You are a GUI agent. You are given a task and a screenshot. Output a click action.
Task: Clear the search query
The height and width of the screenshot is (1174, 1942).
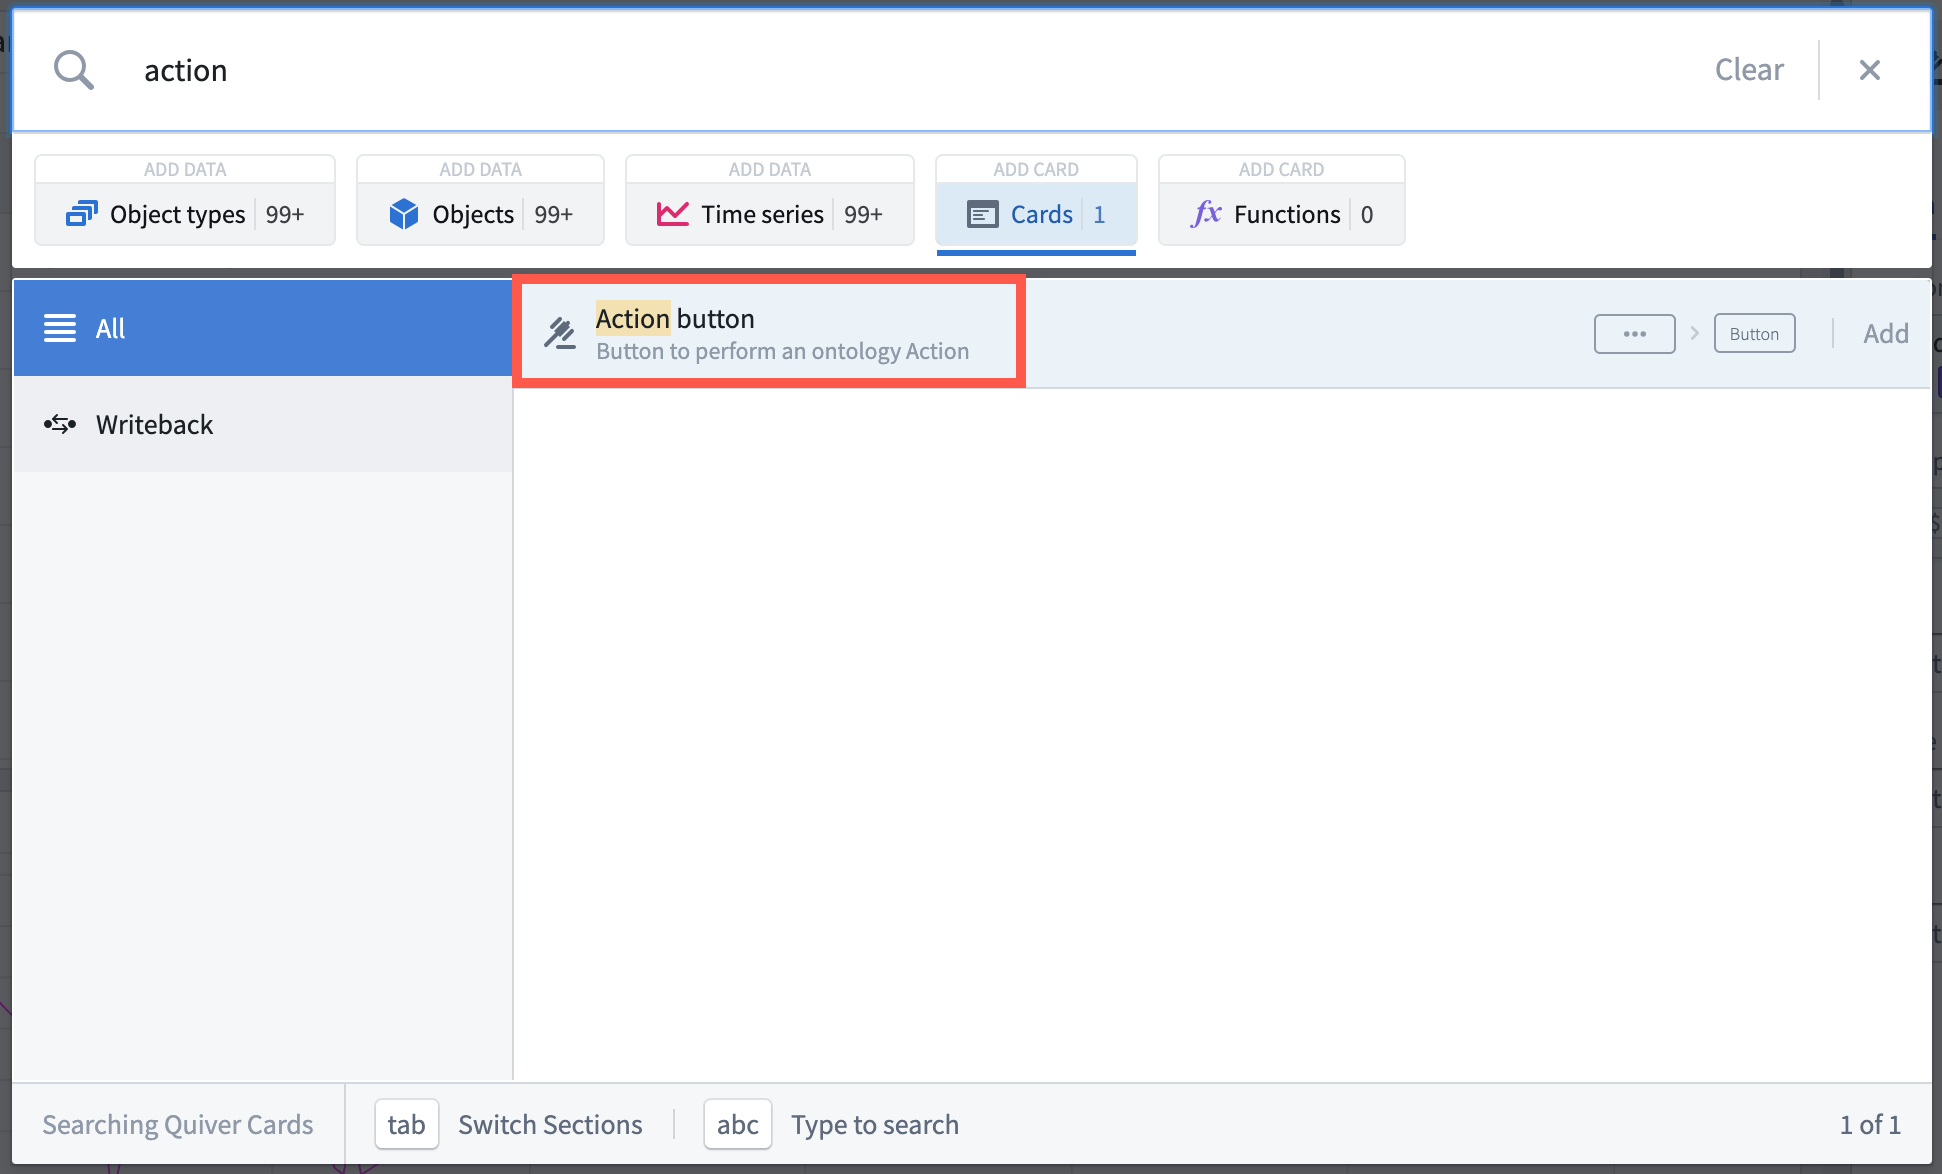click(x=1749, y=70)
